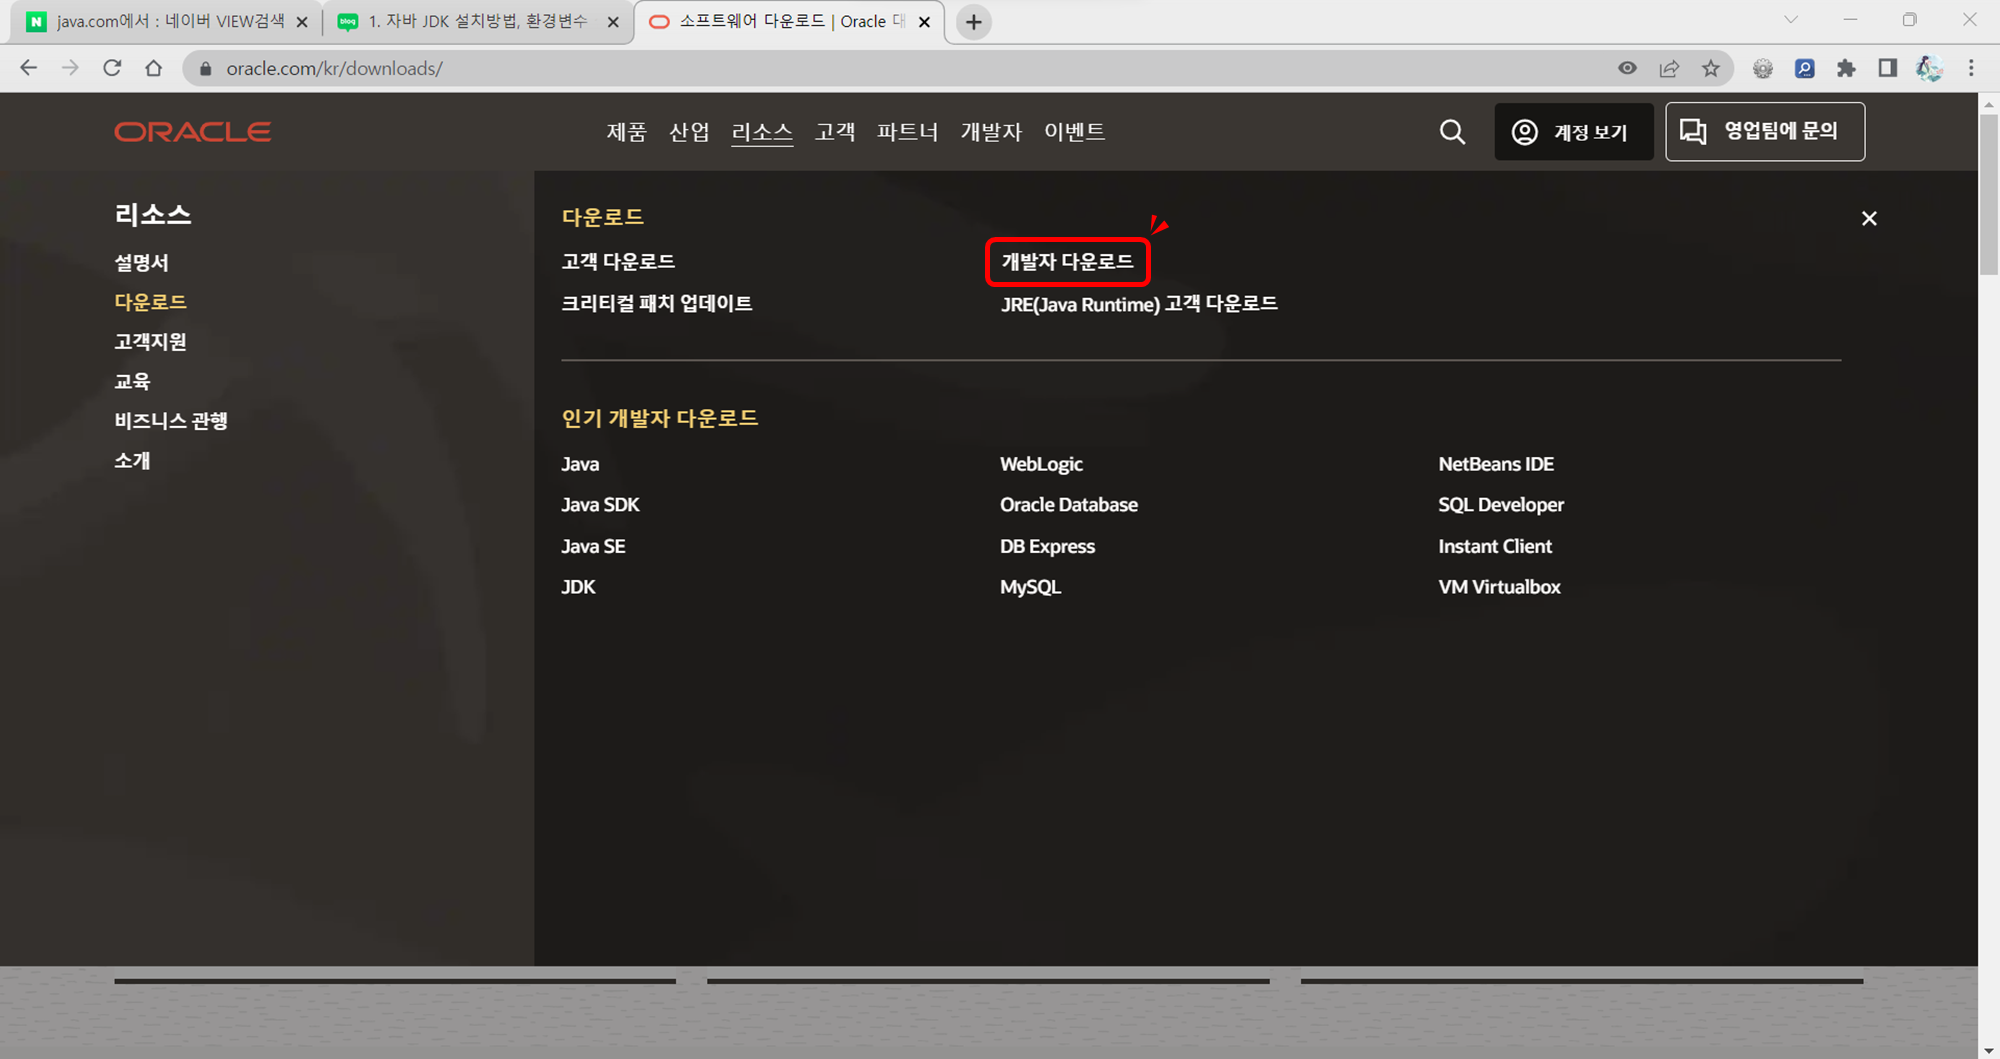Select 다운로드 in the resources sidebar
The width and height of the screenshot is (2000, 1059).
(150, 302)
